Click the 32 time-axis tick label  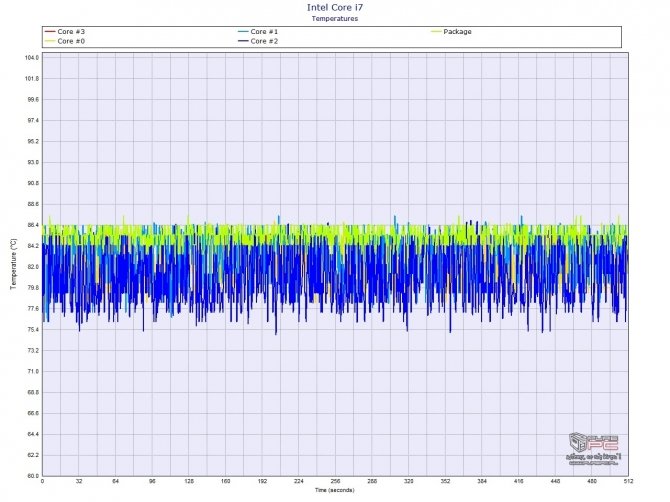pyautogui.click(x=79, y=481)
